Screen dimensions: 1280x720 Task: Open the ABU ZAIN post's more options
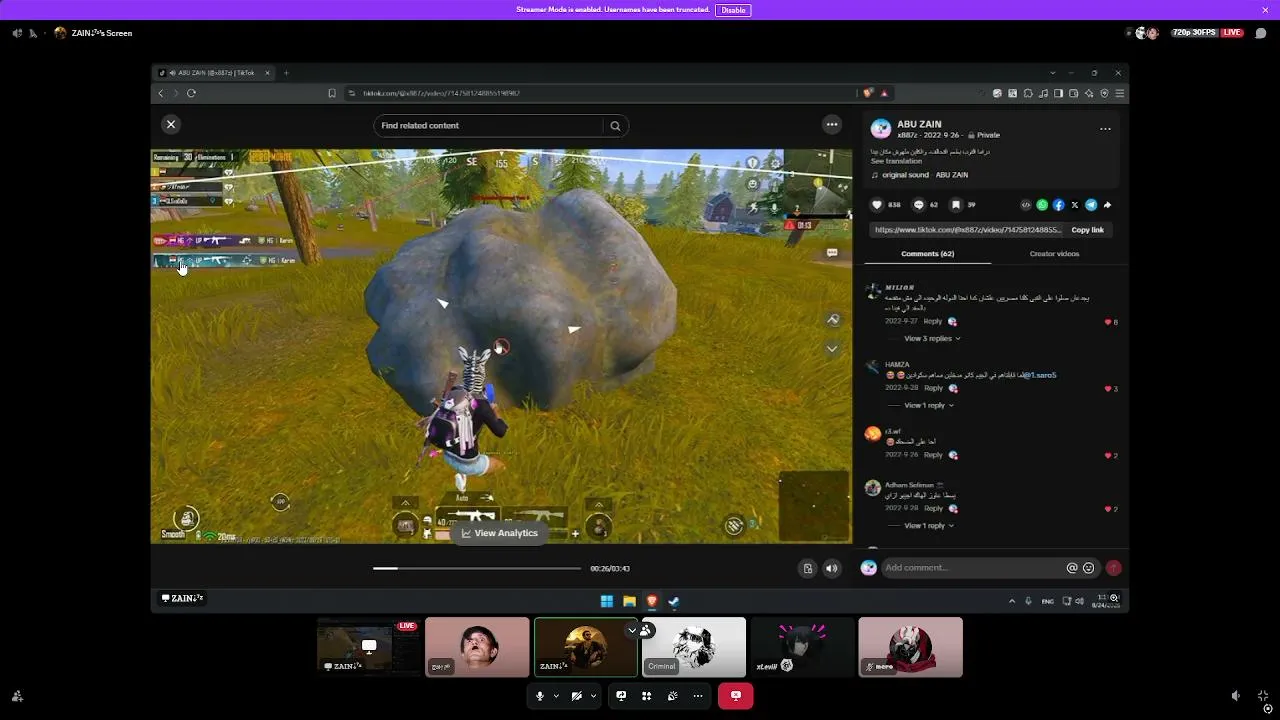click(1105, 128)
